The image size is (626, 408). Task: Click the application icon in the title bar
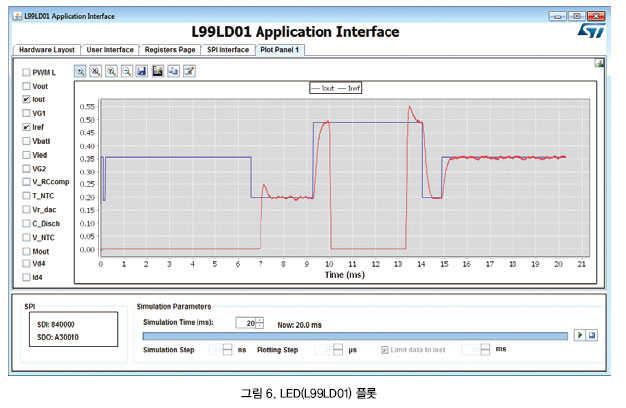(17, 16)
